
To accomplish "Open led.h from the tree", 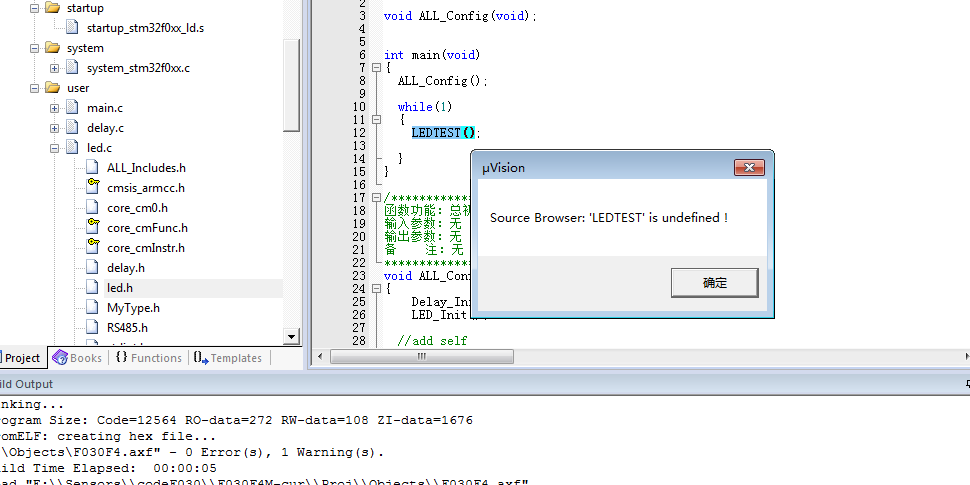I will click(x=120, y=288).
